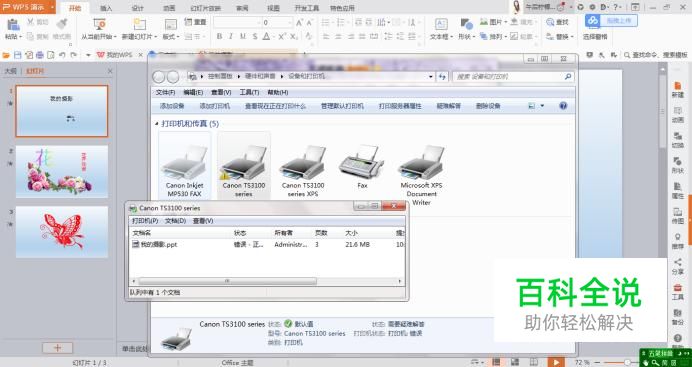Click the New Slide (新建幻灯片) icon
Viewport: 692px width, 367px height.
point(139,24)
